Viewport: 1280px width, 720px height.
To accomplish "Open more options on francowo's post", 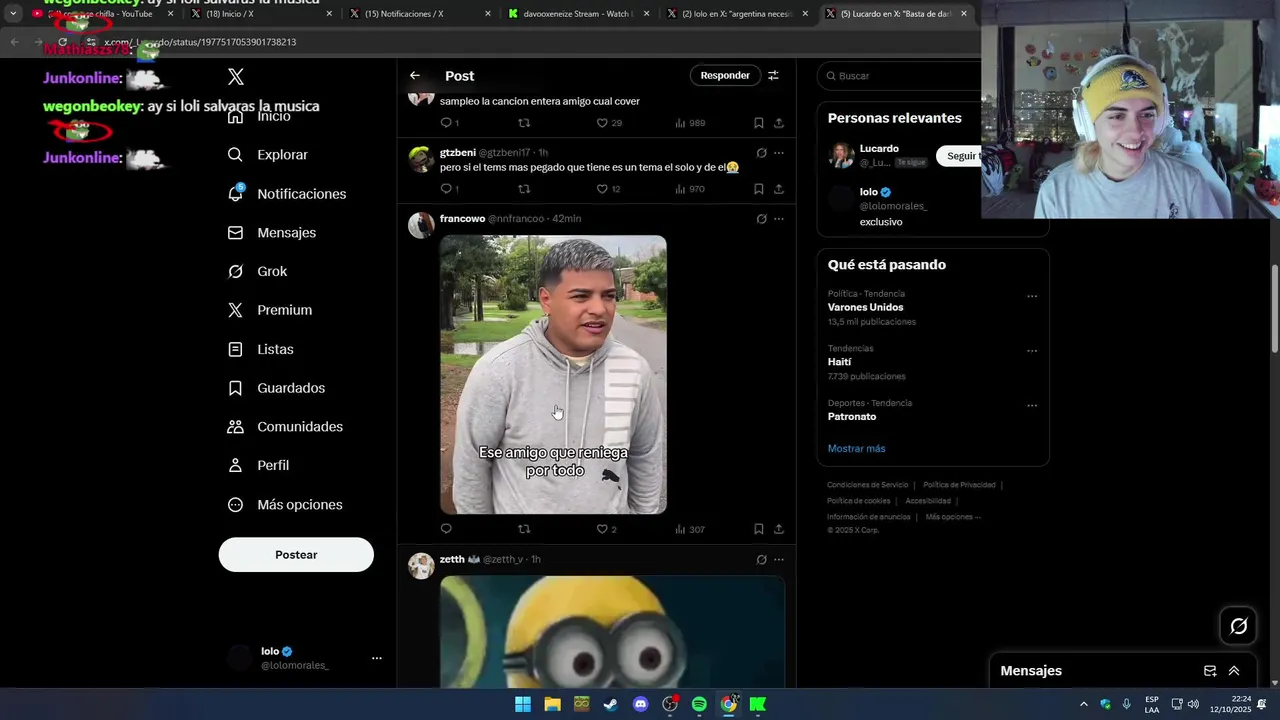I will pos(779,219).
